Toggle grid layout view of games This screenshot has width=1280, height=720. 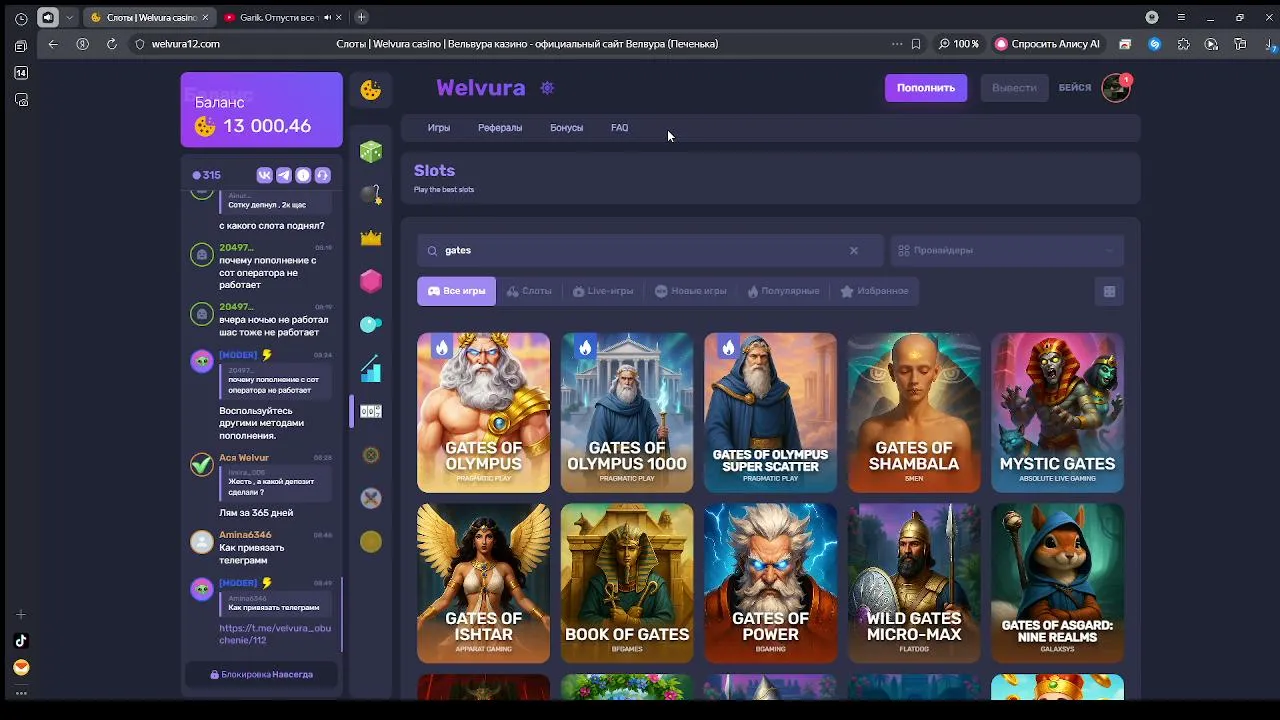click(x=1109, y=291)
